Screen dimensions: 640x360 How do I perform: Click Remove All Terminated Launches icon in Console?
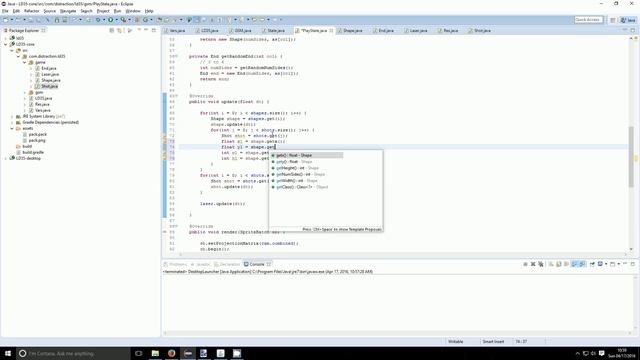(x=541, y=264)
